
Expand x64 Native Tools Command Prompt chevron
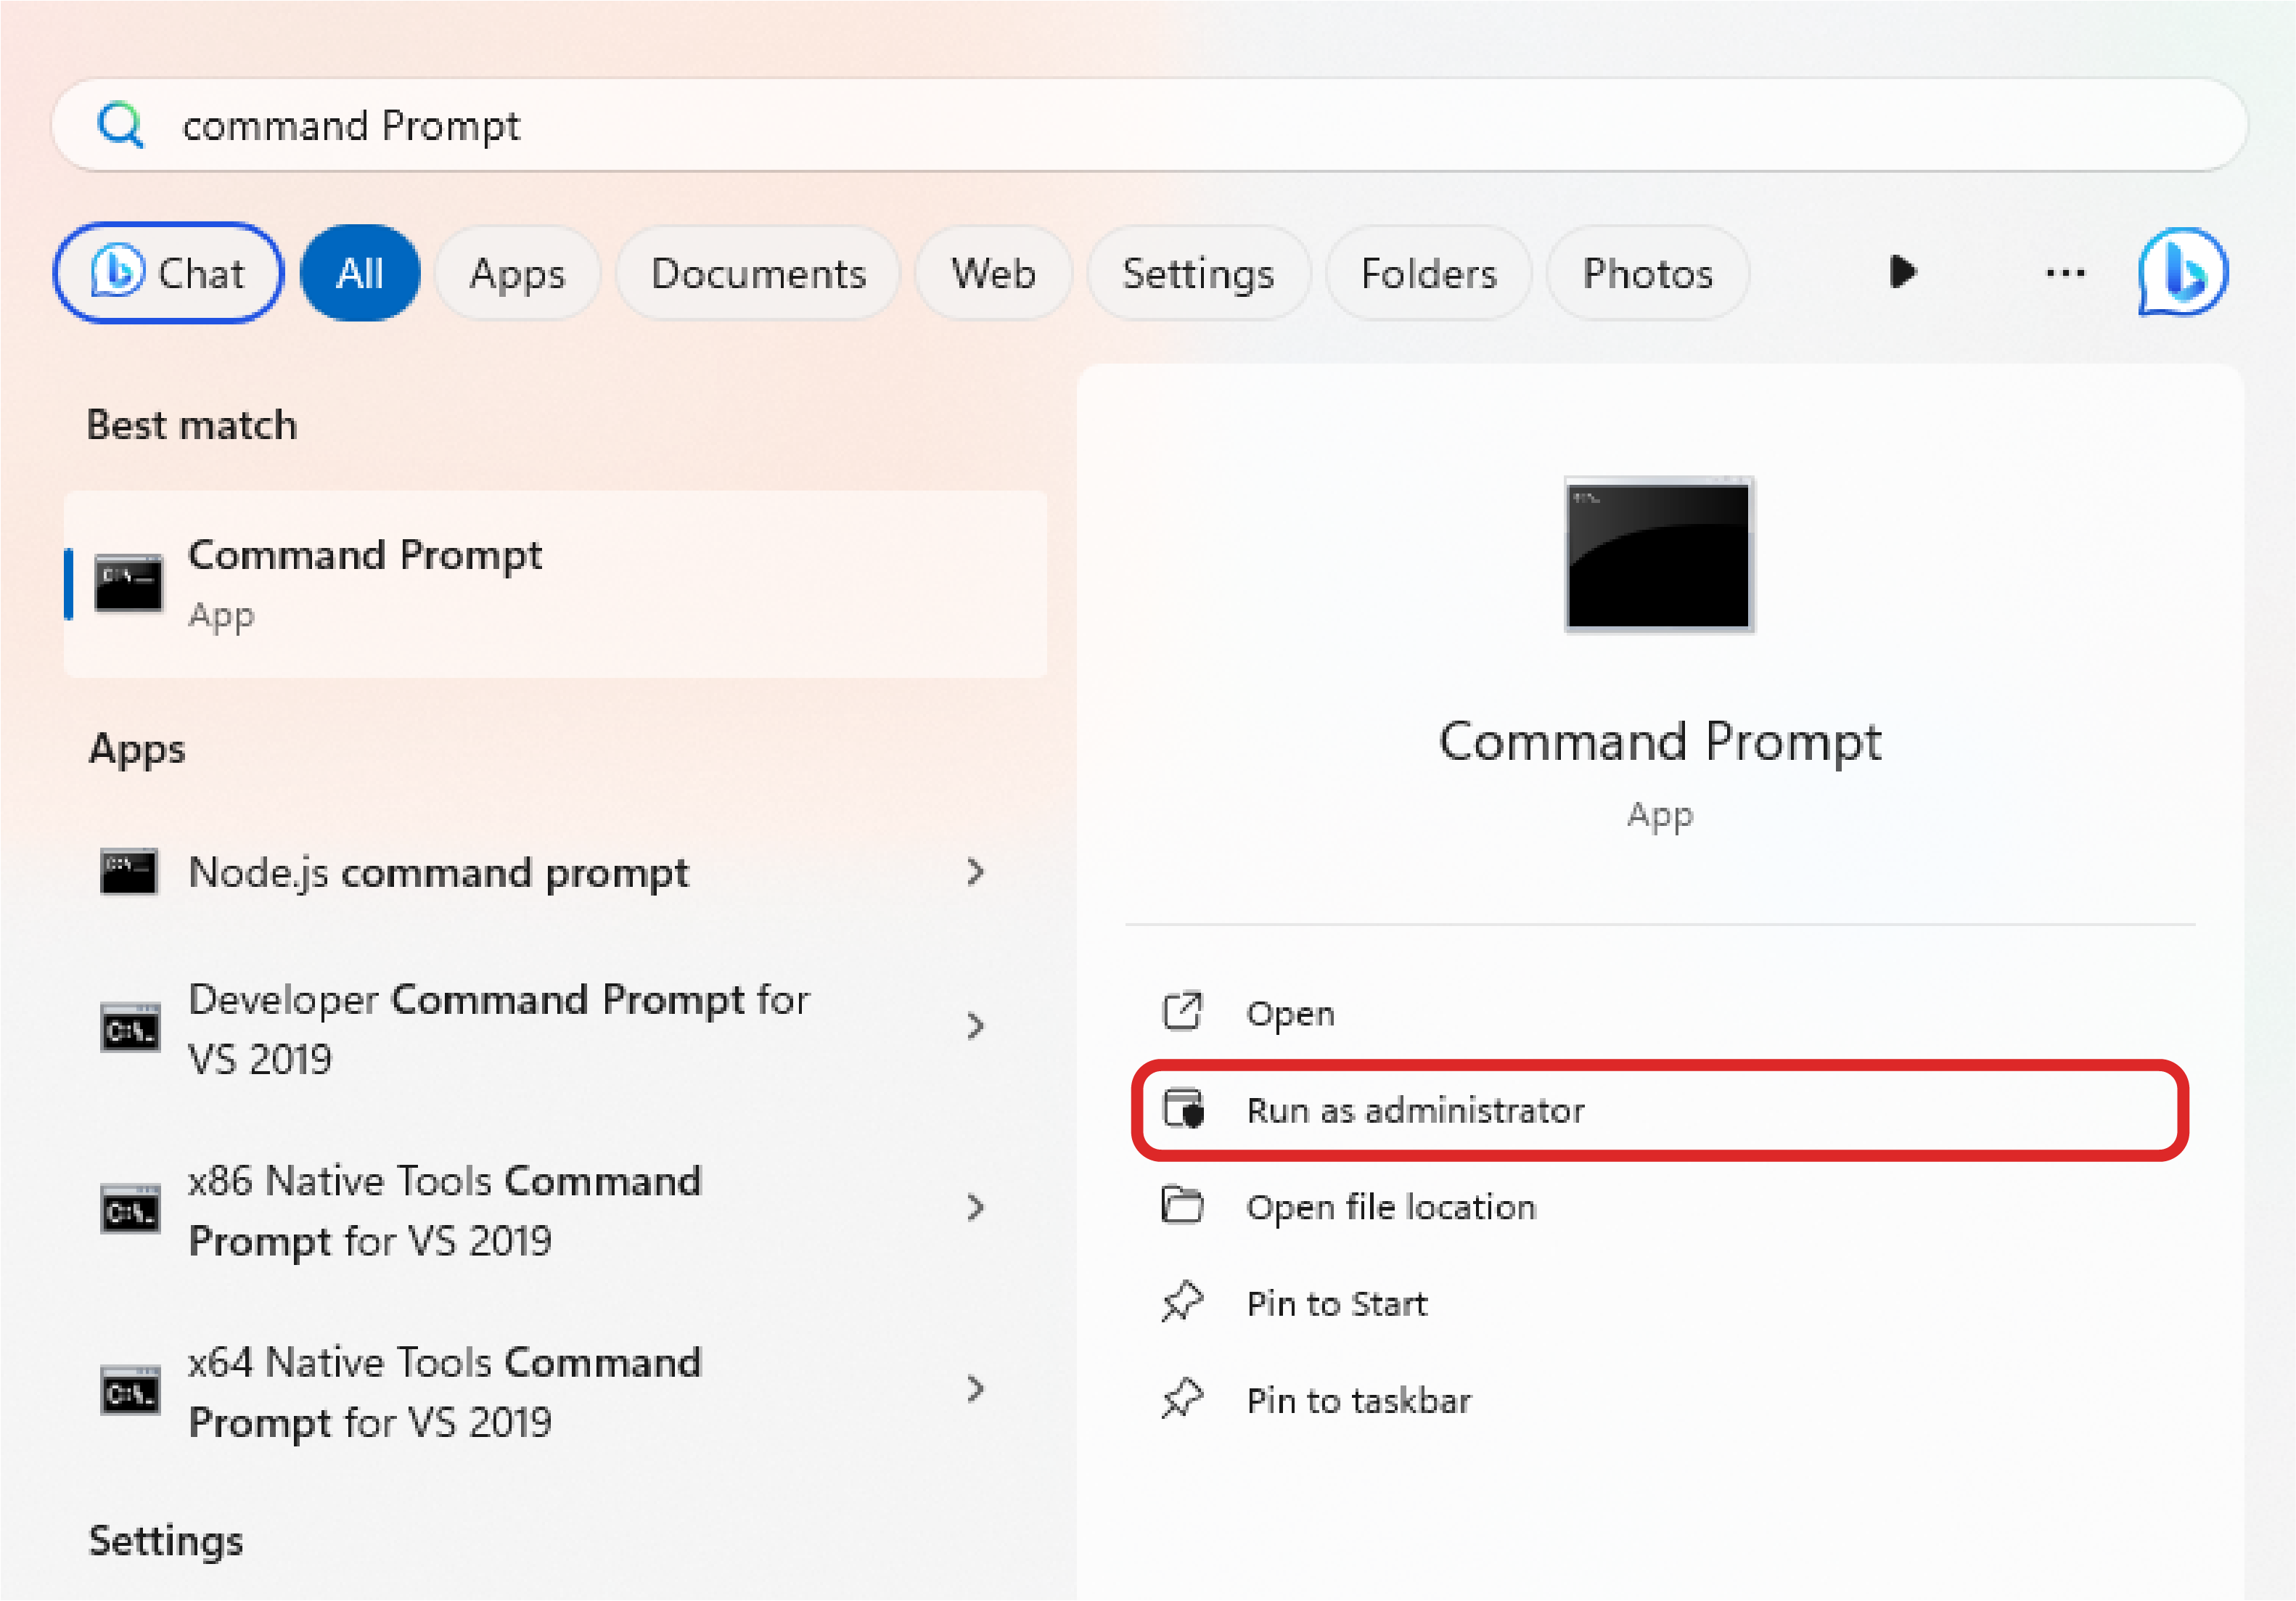point(976,1390)
